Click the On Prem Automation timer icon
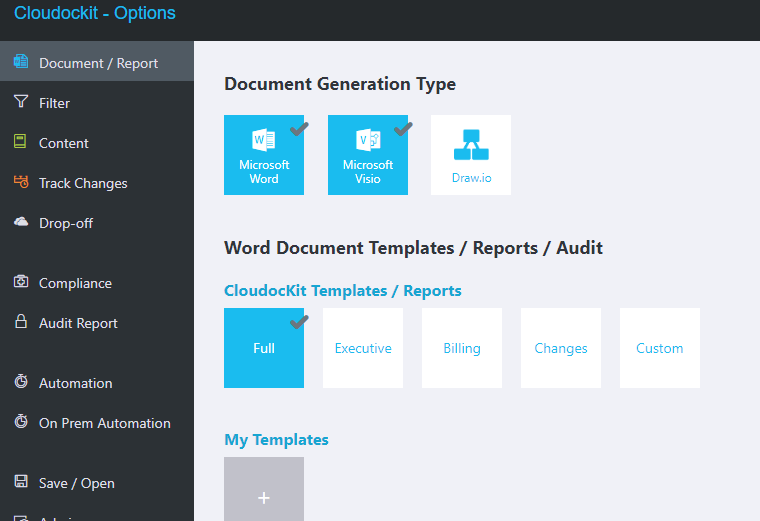This screenshot has height=521, width=760. click(21, 421)
